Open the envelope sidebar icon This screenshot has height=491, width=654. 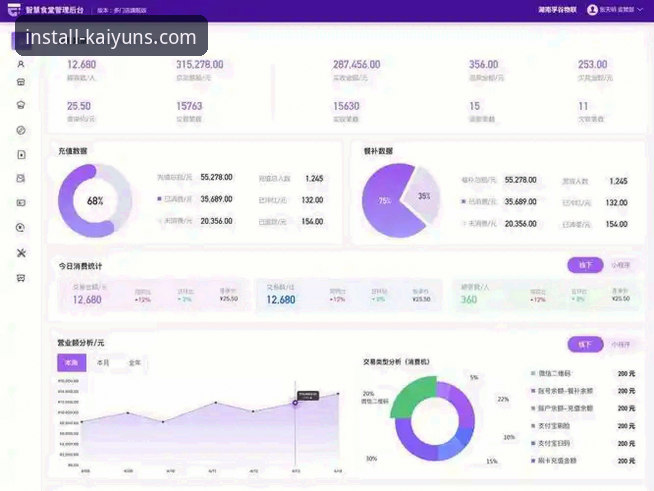21,179
